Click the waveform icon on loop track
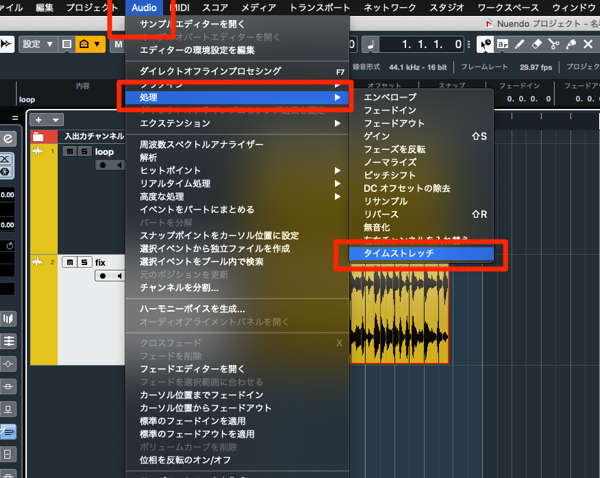The width and height of the screenshot is (600, 478). [38, 151]
